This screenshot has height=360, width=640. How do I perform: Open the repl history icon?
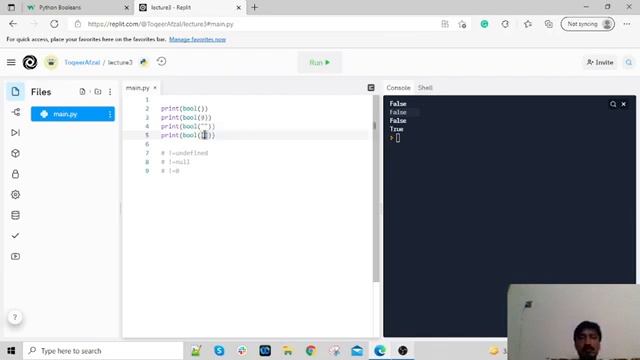tap(161, 62)
